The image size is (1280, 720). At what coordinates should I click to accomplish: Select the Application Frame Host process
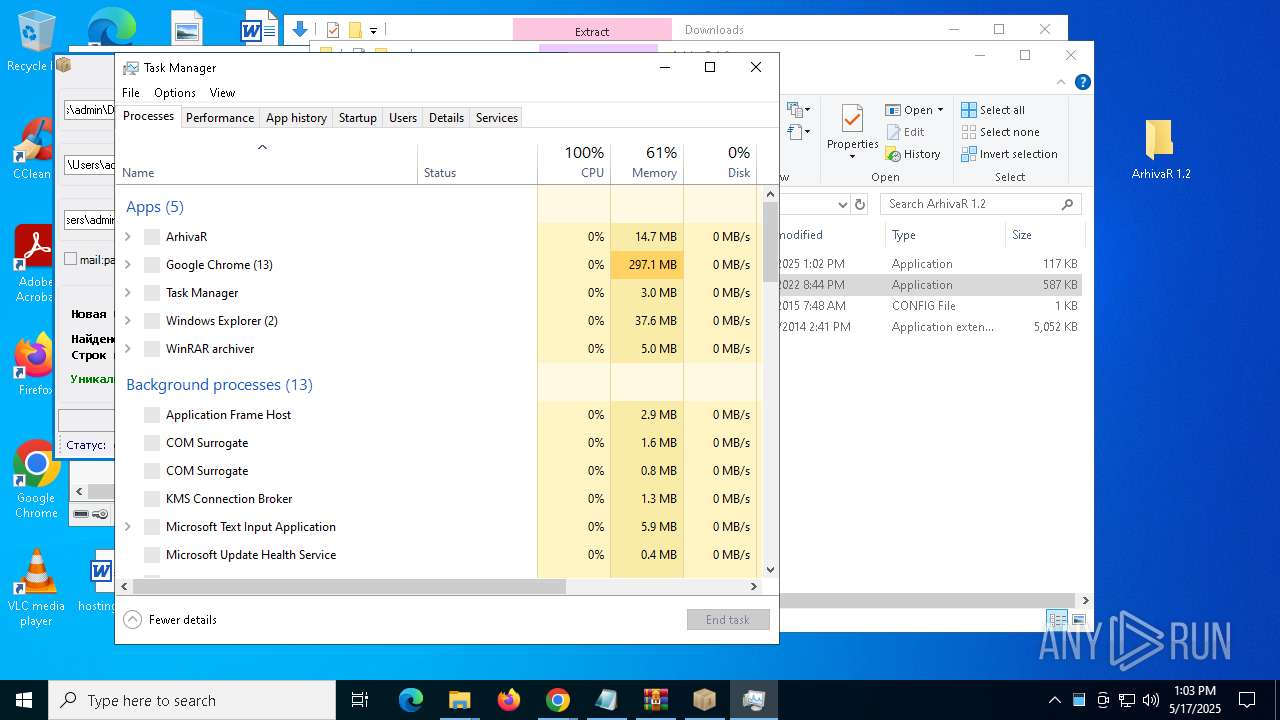pos(437,415)
